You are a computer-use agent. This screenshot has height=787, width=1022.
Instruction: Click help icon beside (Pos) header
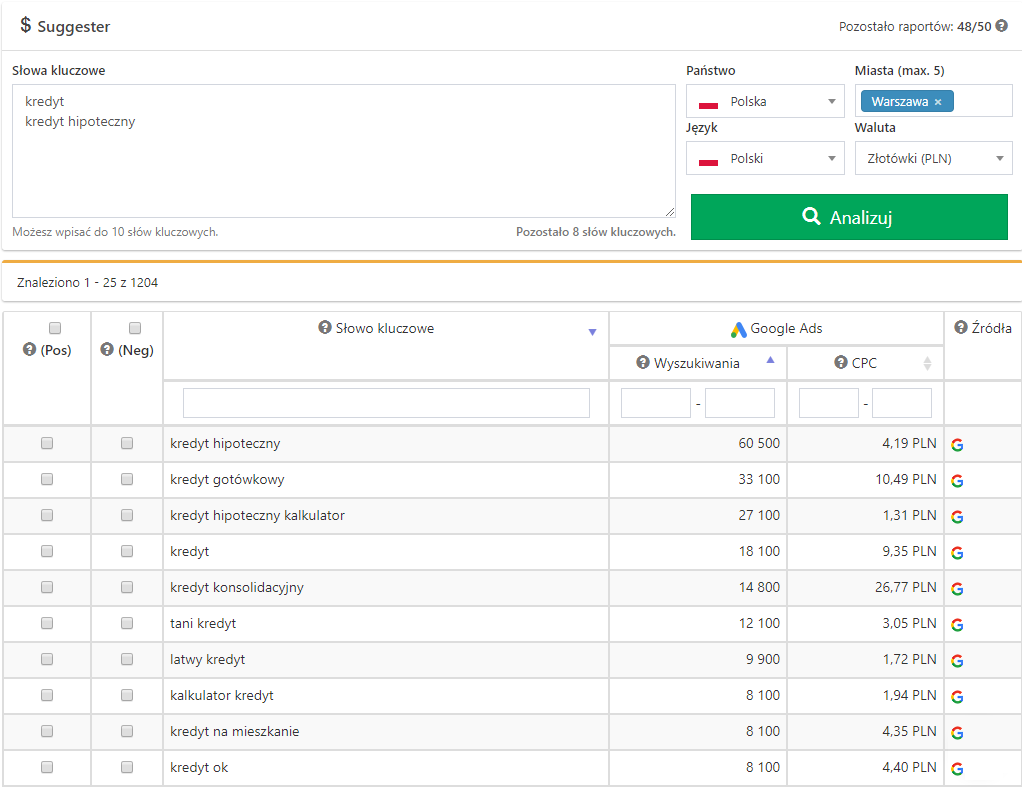pyautogui.click(x=29, y=350)
